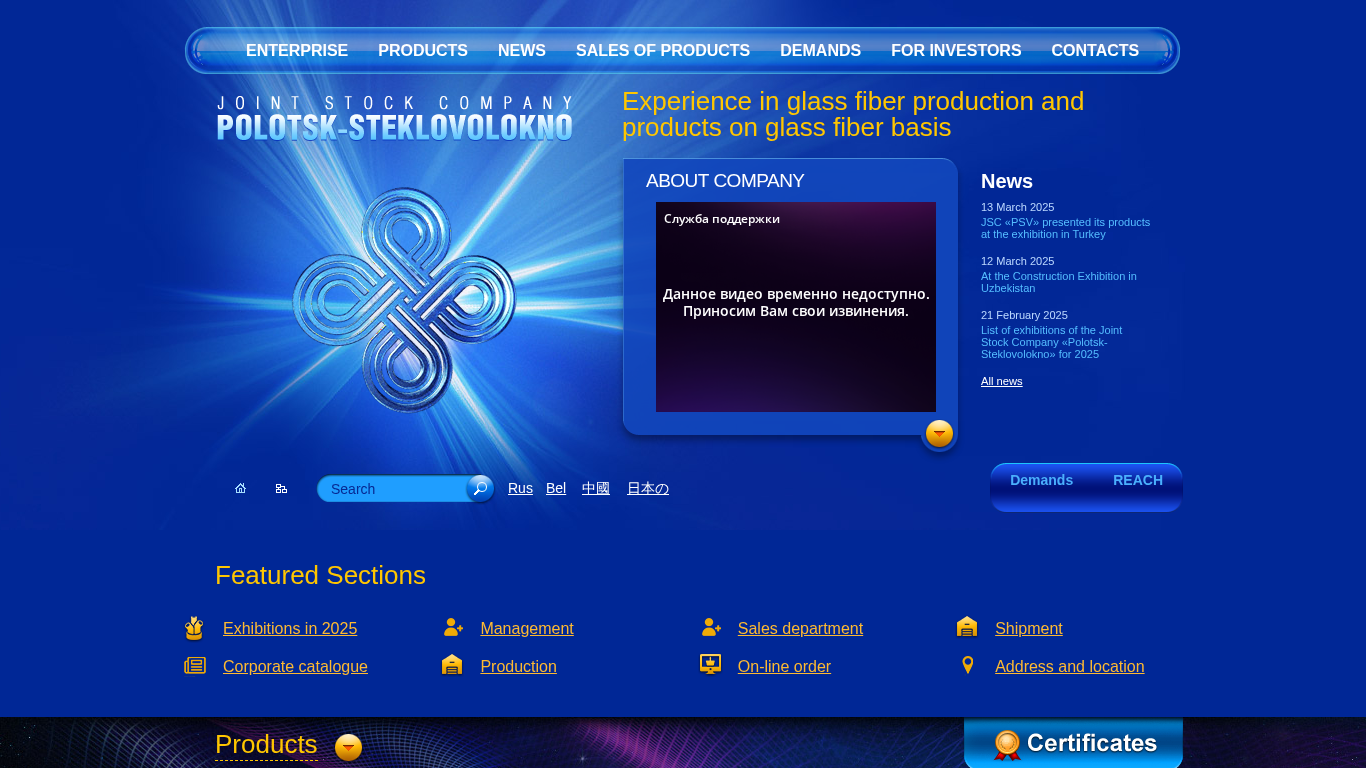Open Address and location link
The image size is (1366, 768).
(1069, 666)
